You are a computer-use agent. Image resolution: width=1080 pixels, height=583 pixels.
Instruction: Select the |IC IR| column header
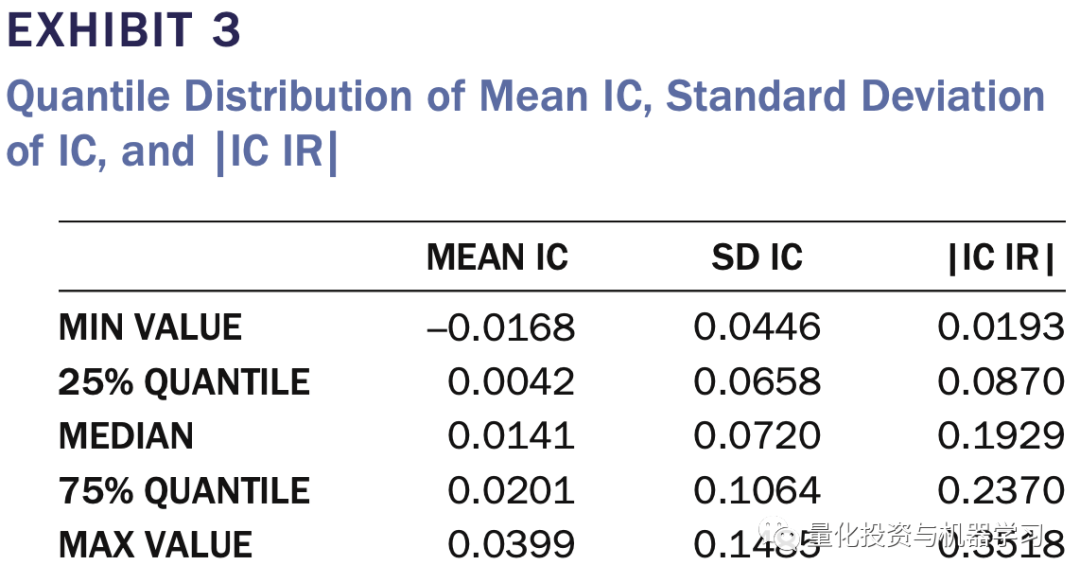pos(1001,258)
